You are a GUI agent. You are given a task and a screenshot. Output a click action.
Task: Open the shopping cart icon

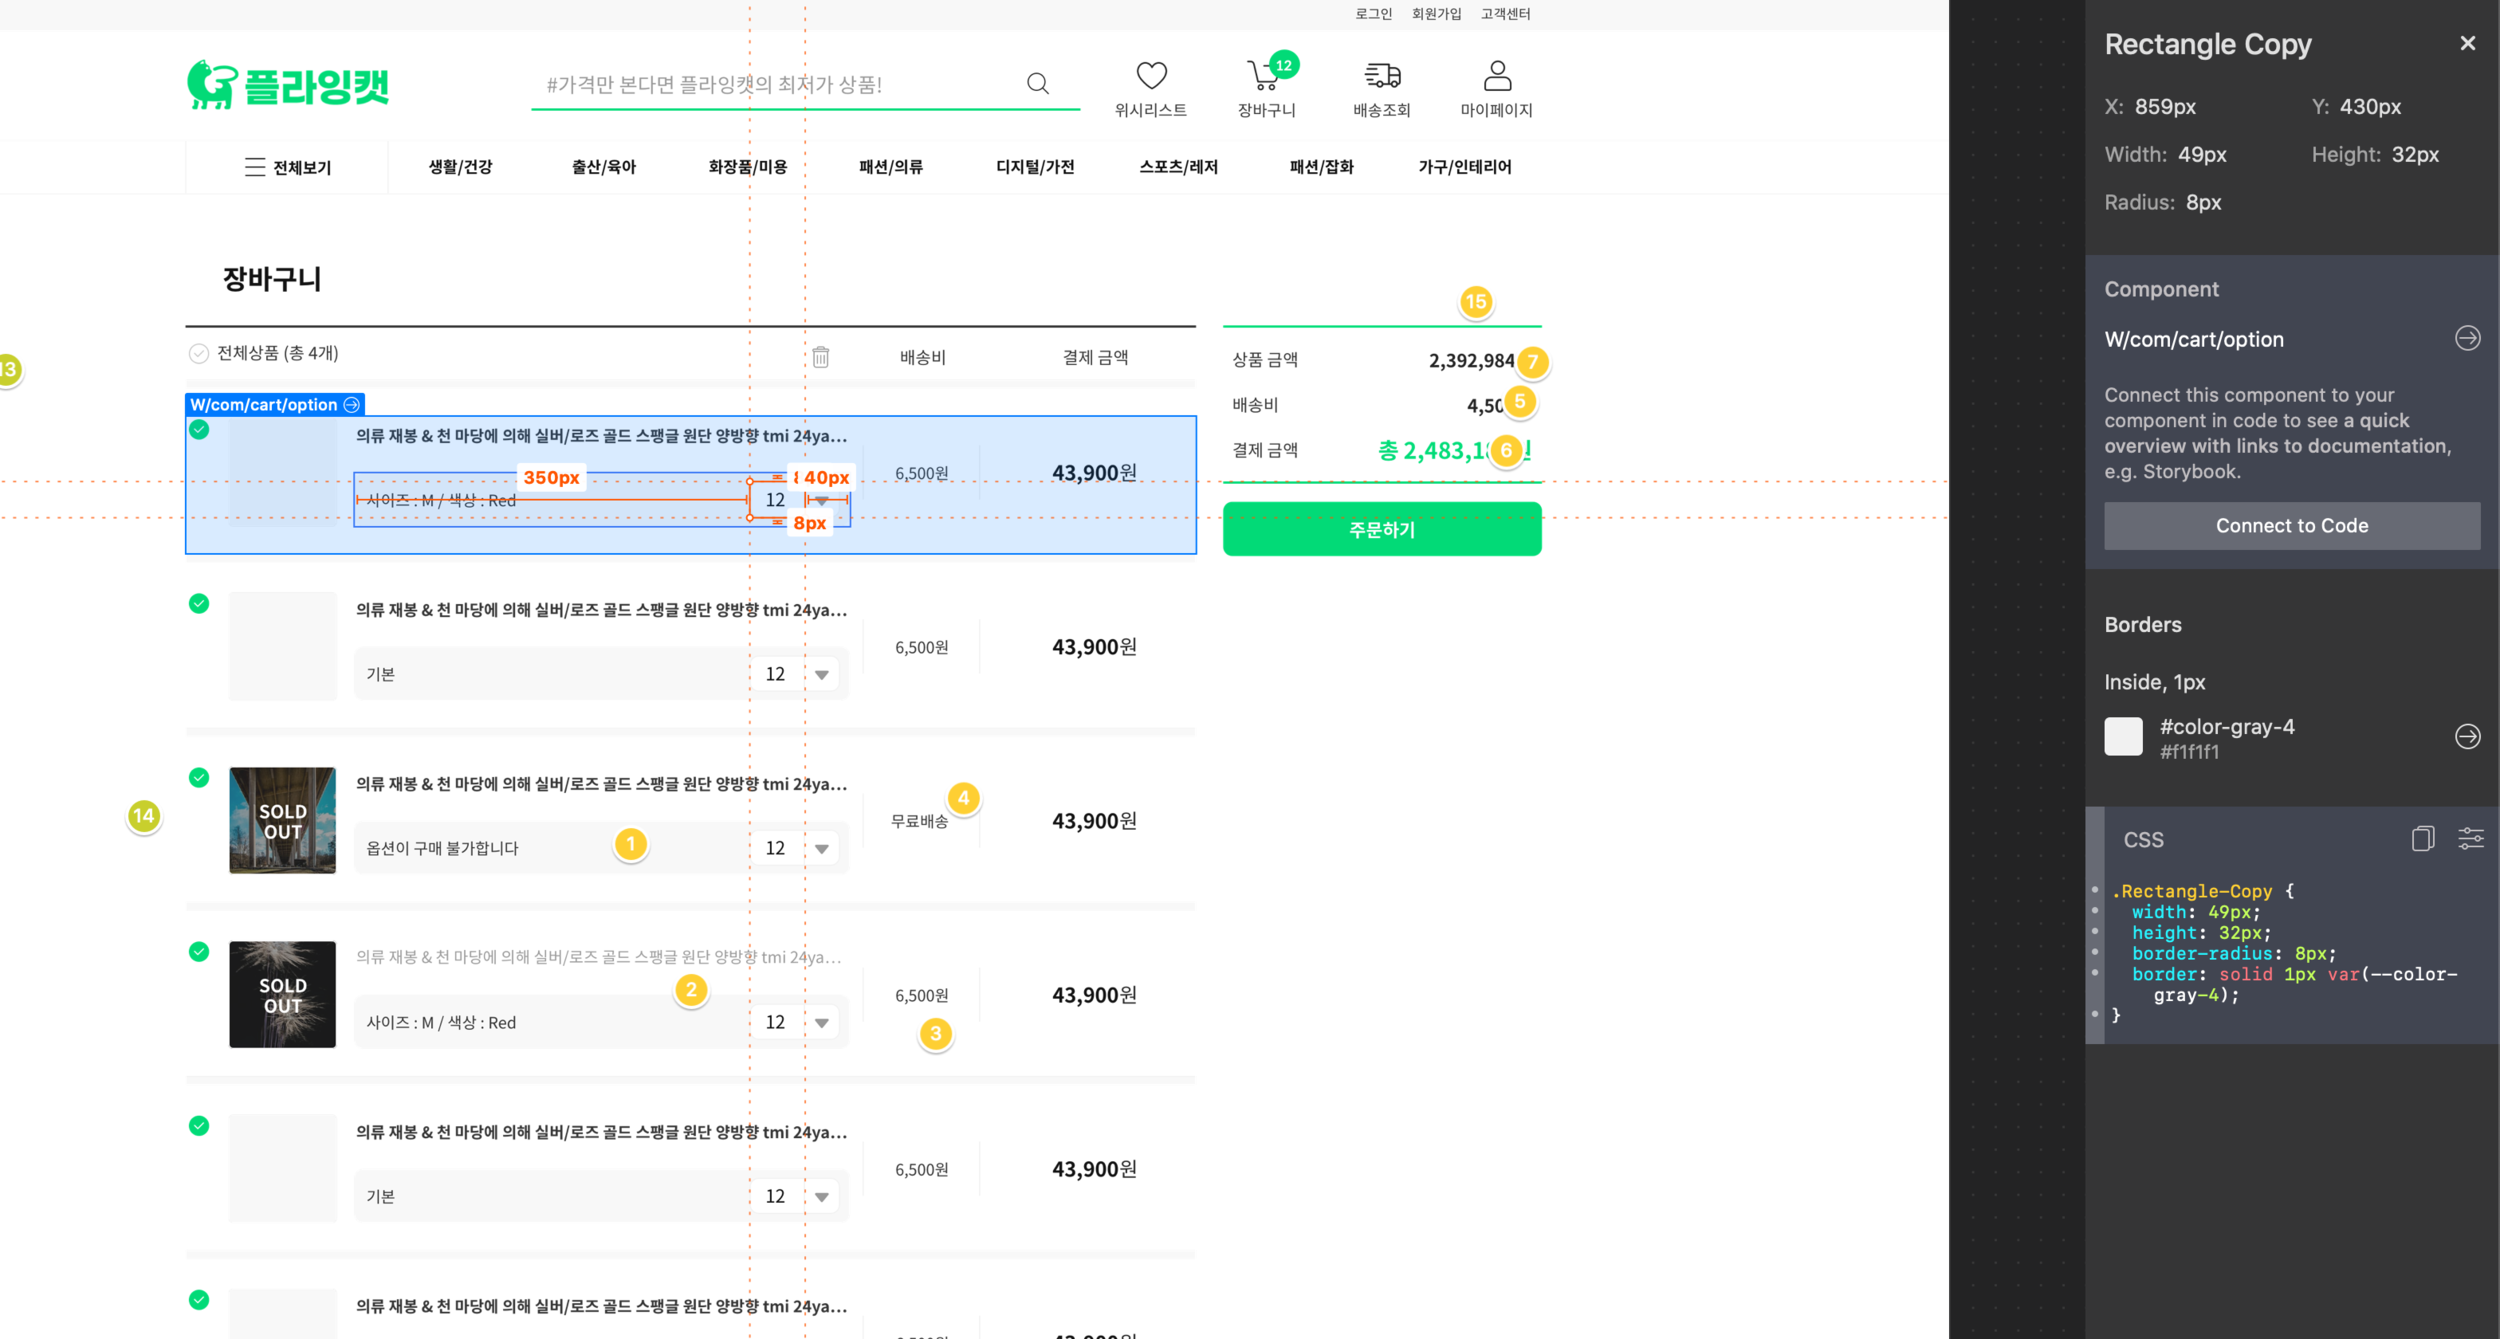(x=1263, y=76)
